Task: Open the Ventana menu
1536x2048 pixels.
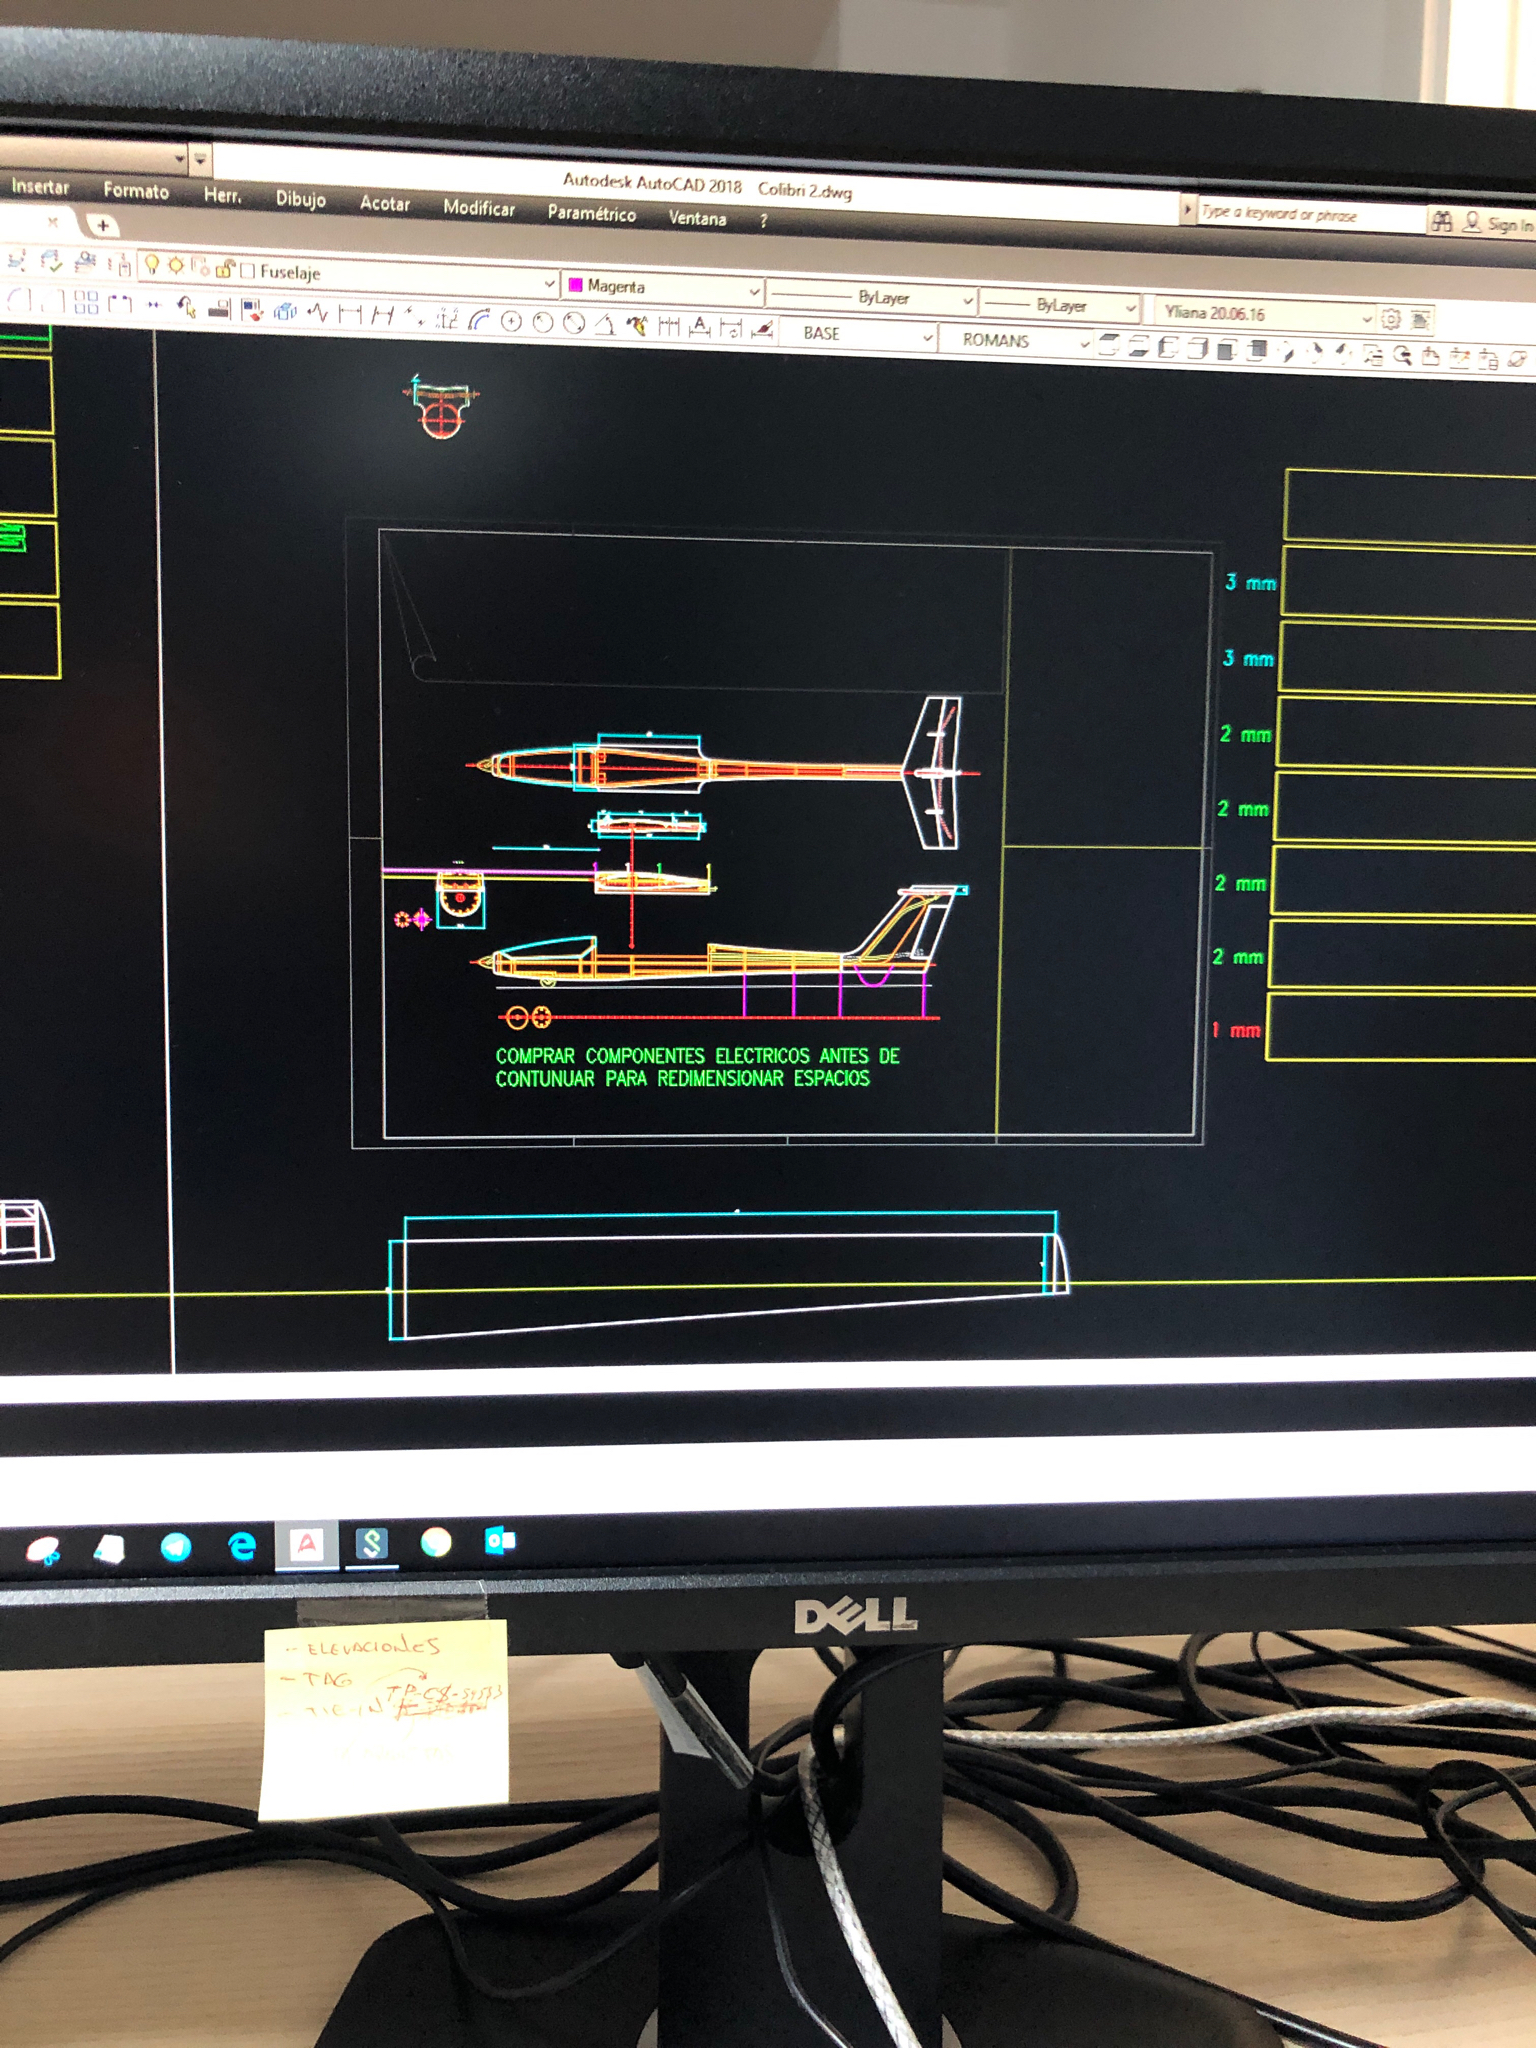Action: [x=697, y=218]
